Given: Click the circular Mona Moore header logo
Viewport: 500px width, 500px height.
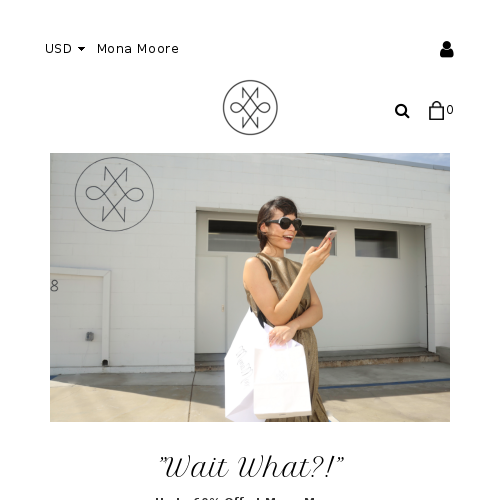Looking at the screenshot, I should [250, 107].
